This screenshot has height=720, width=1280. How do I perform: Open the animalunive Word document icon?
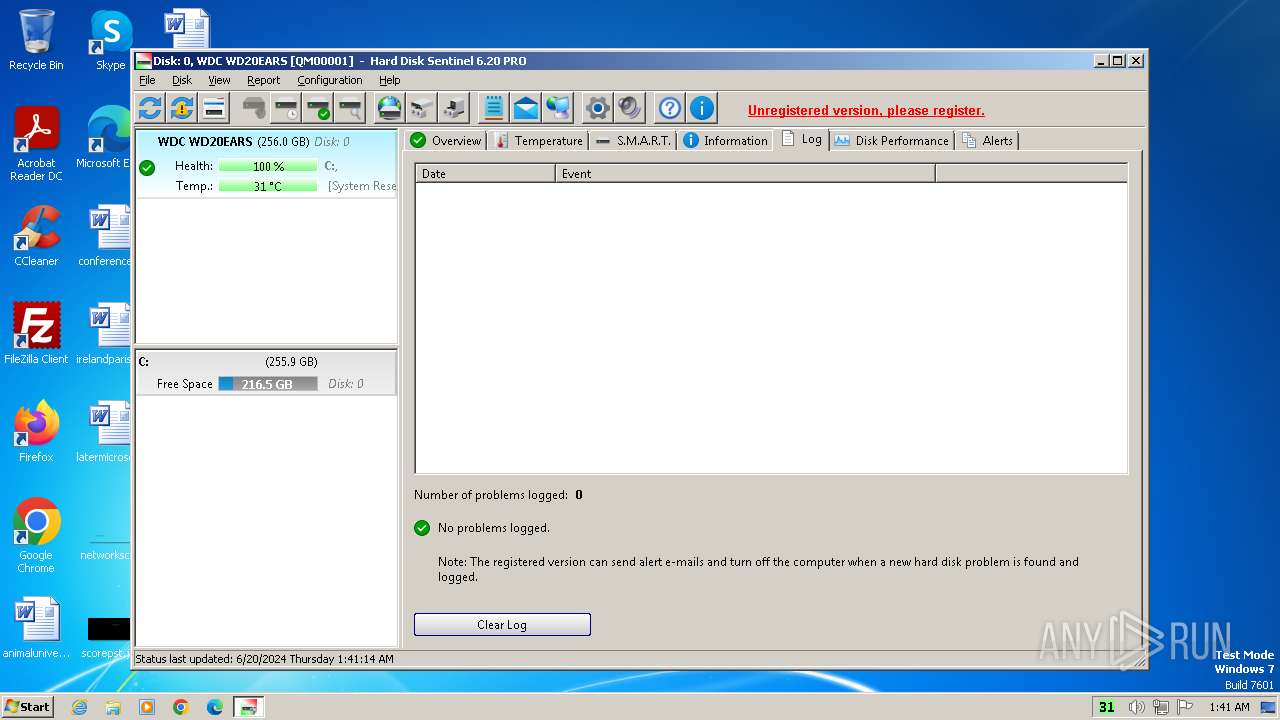pyautogui.click(x=36, y=628)
